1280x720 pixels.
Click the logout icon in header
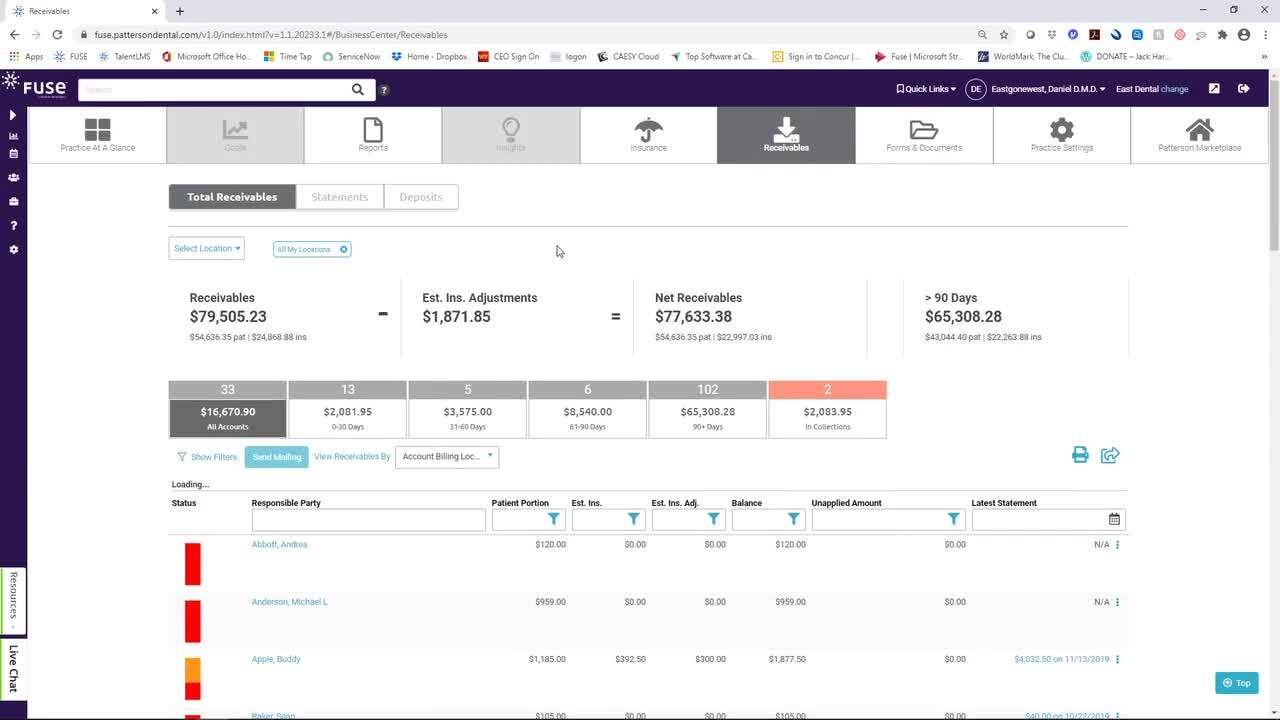click(x=1243, y=89)
